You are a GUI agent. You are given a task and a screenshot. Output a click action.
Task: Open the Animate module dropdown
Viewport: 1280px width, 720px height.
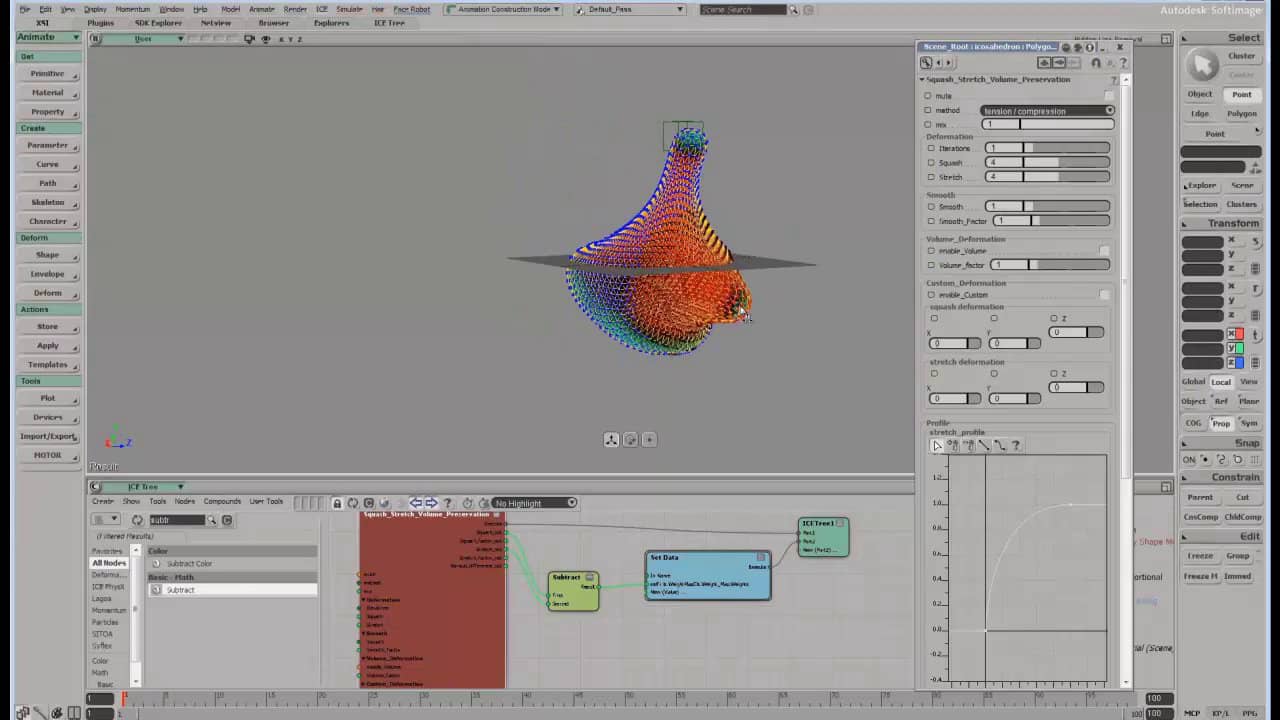coord(48,37)
